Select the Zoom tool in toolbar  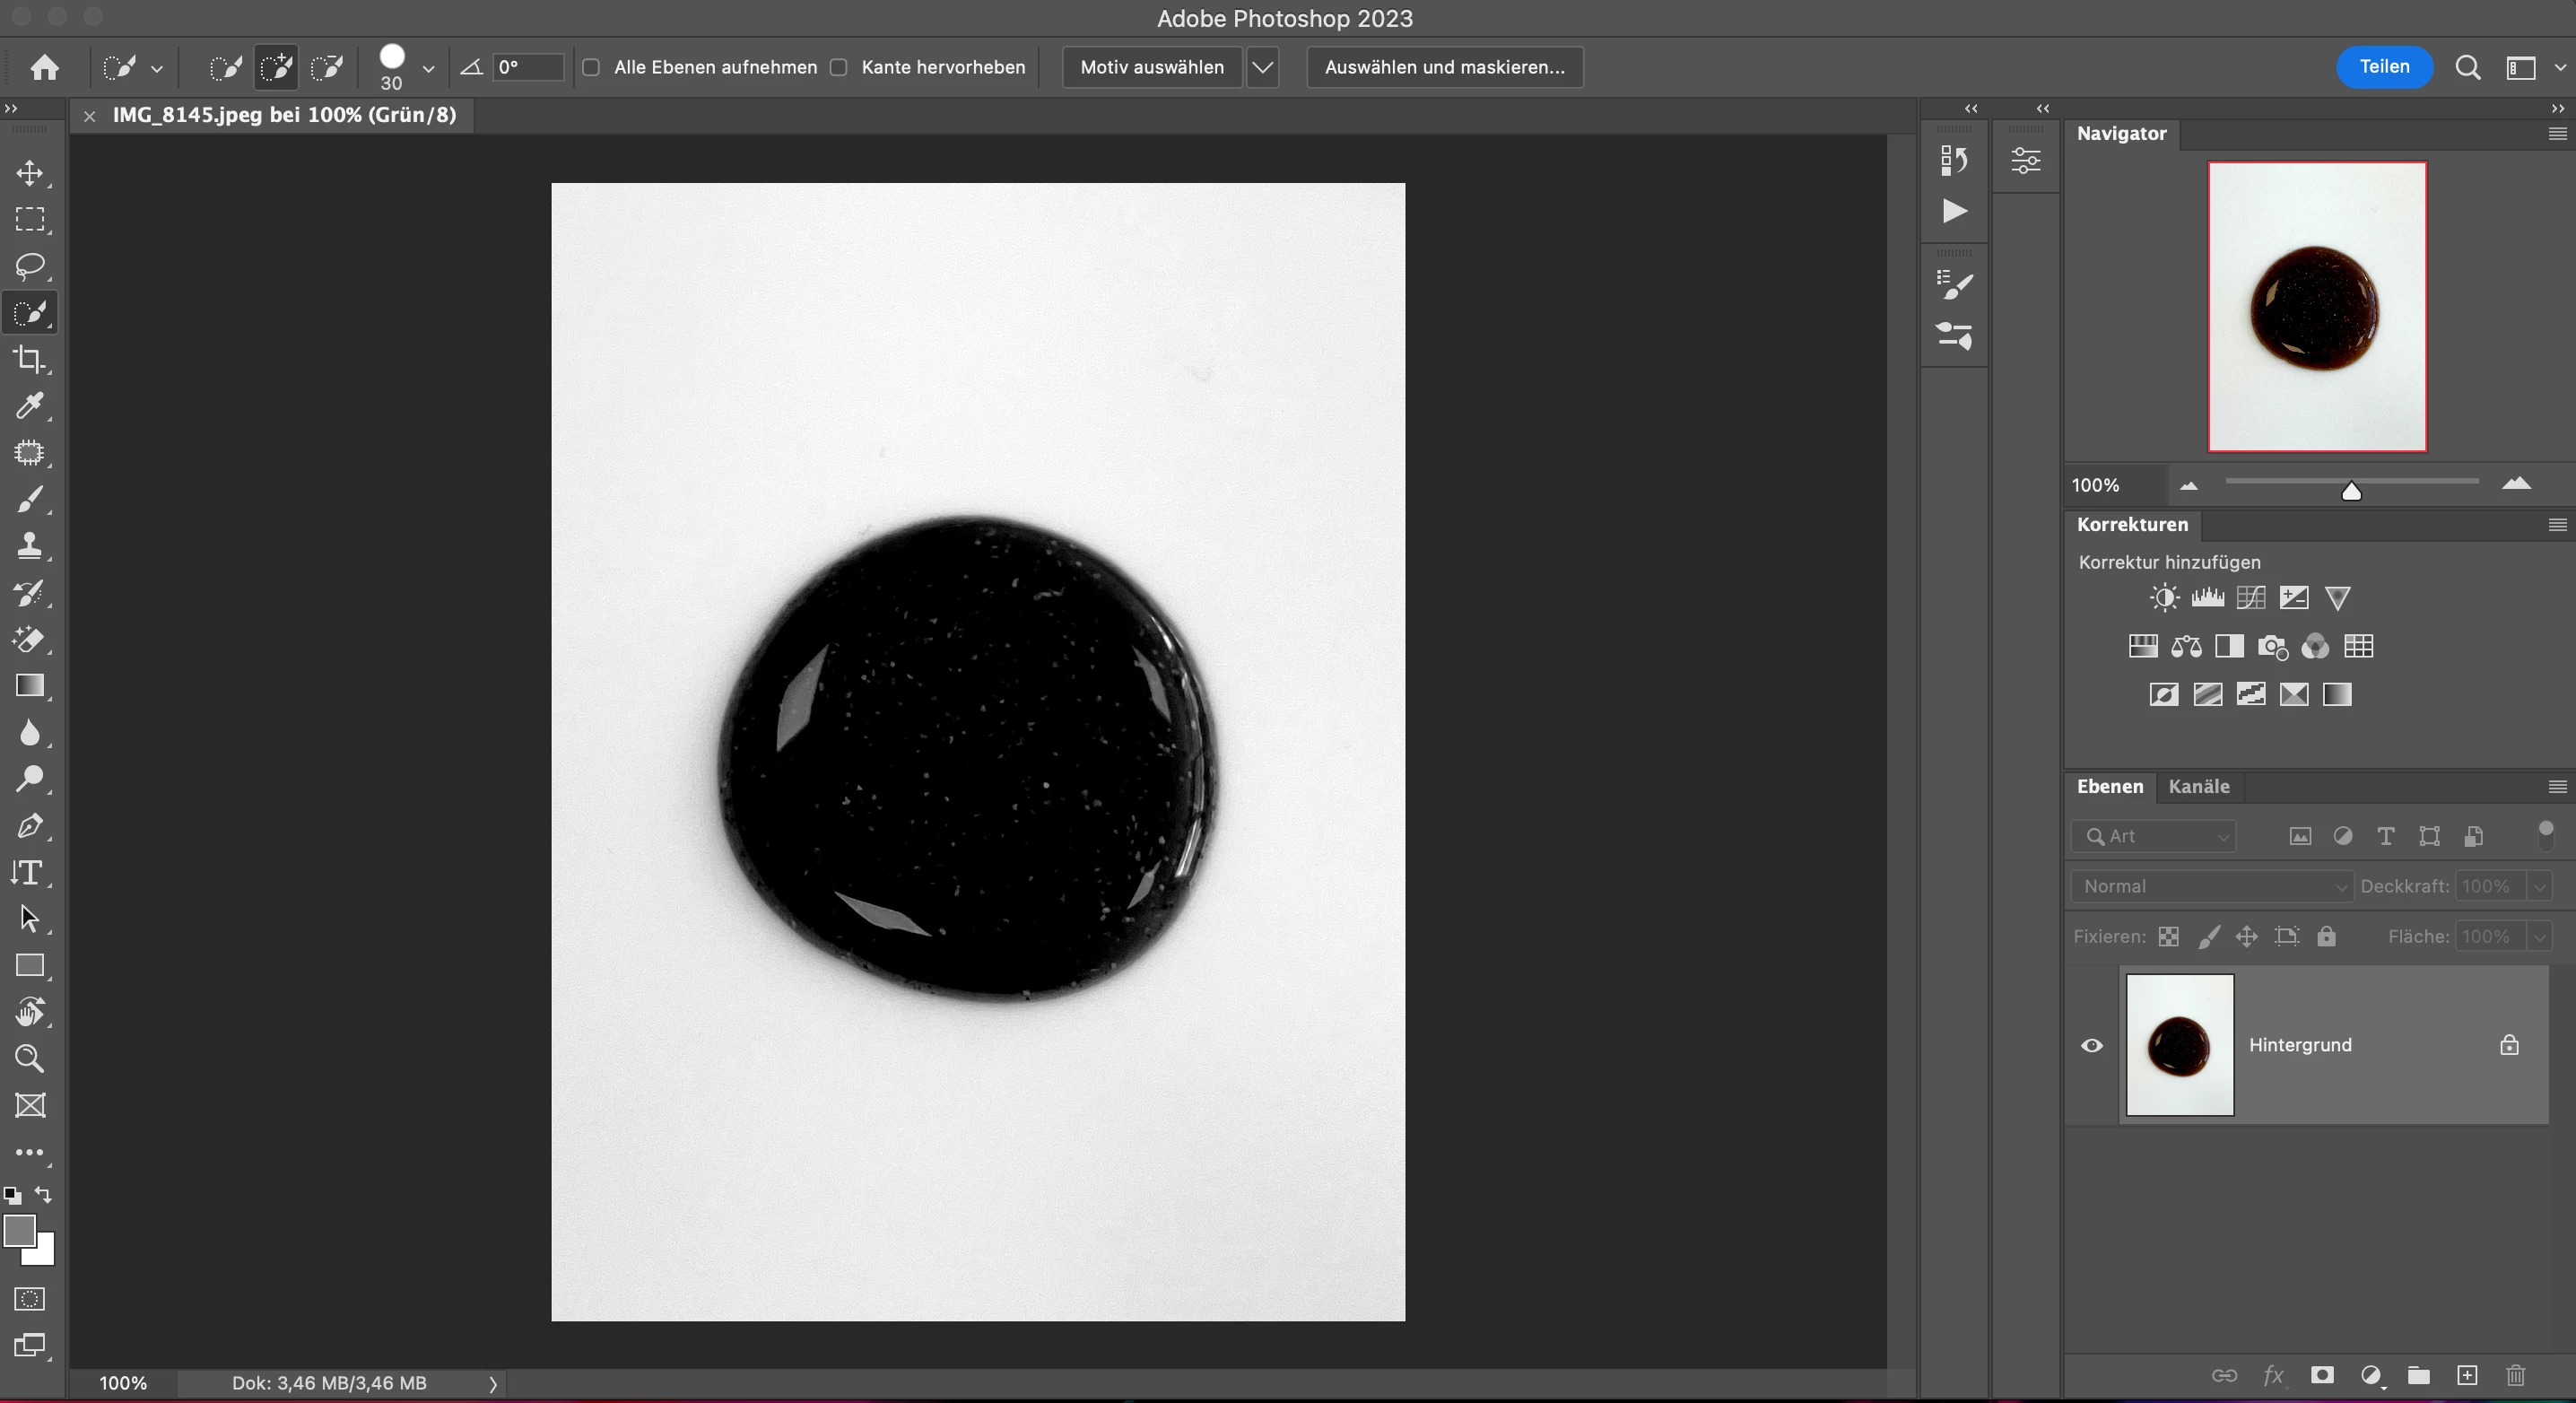click(x=30, y=1058)
